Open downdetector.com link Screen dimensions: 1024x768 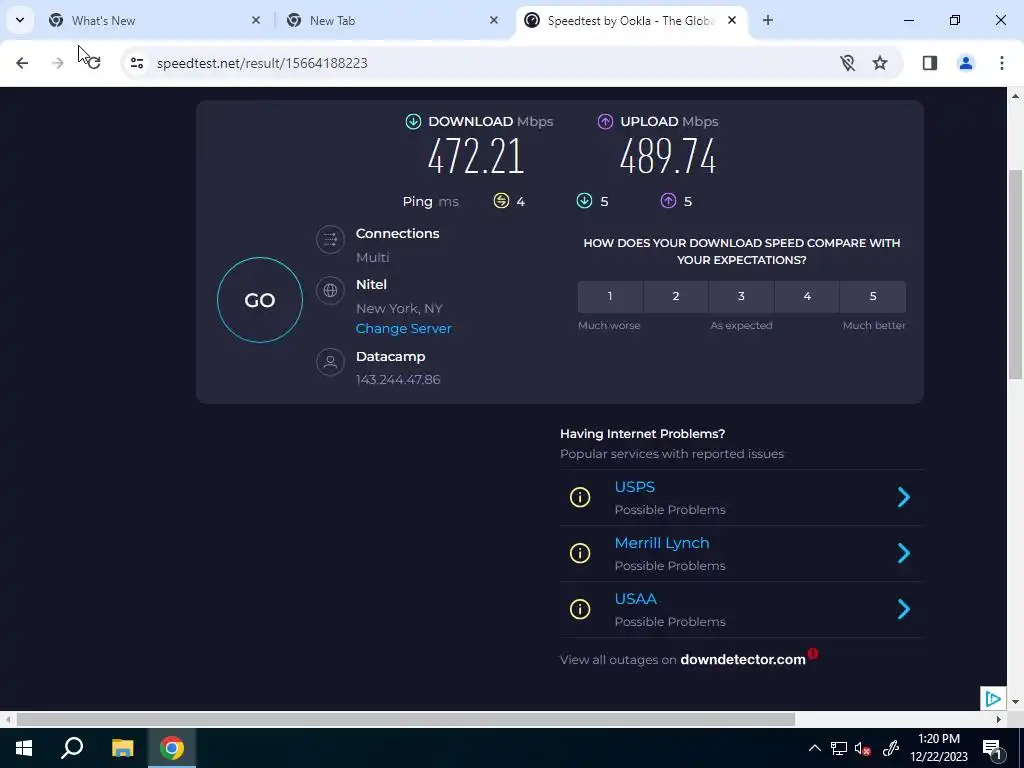743,660
